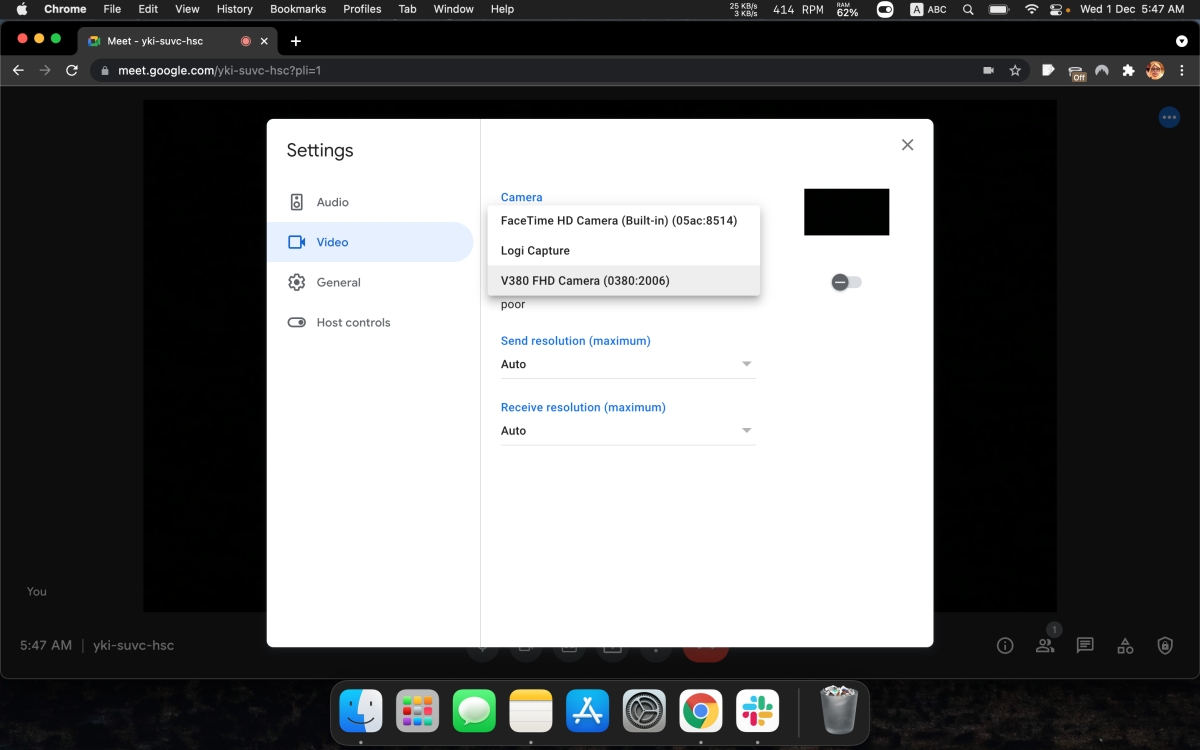
Task: Open the Trash from the Dock
Action: click(838, 710)
